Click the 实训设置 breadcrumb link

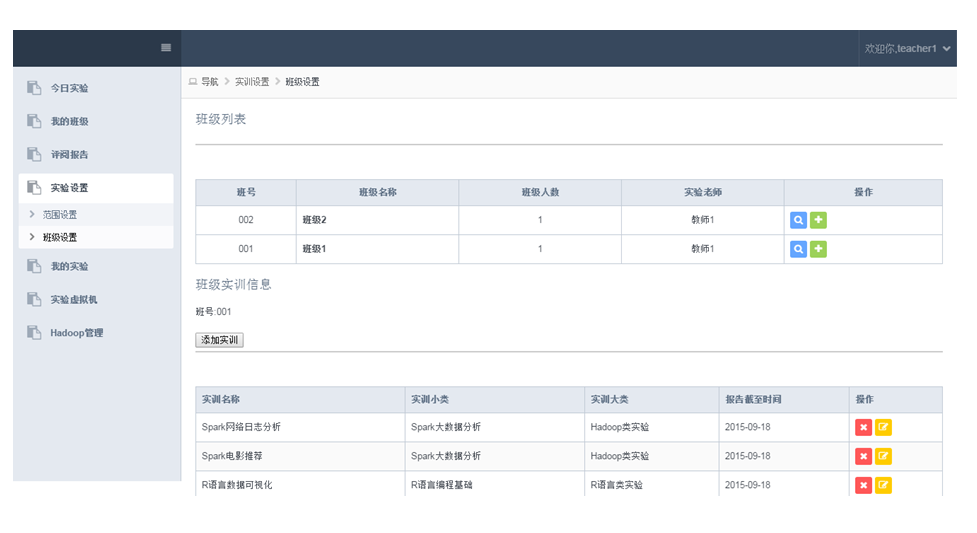252,82
